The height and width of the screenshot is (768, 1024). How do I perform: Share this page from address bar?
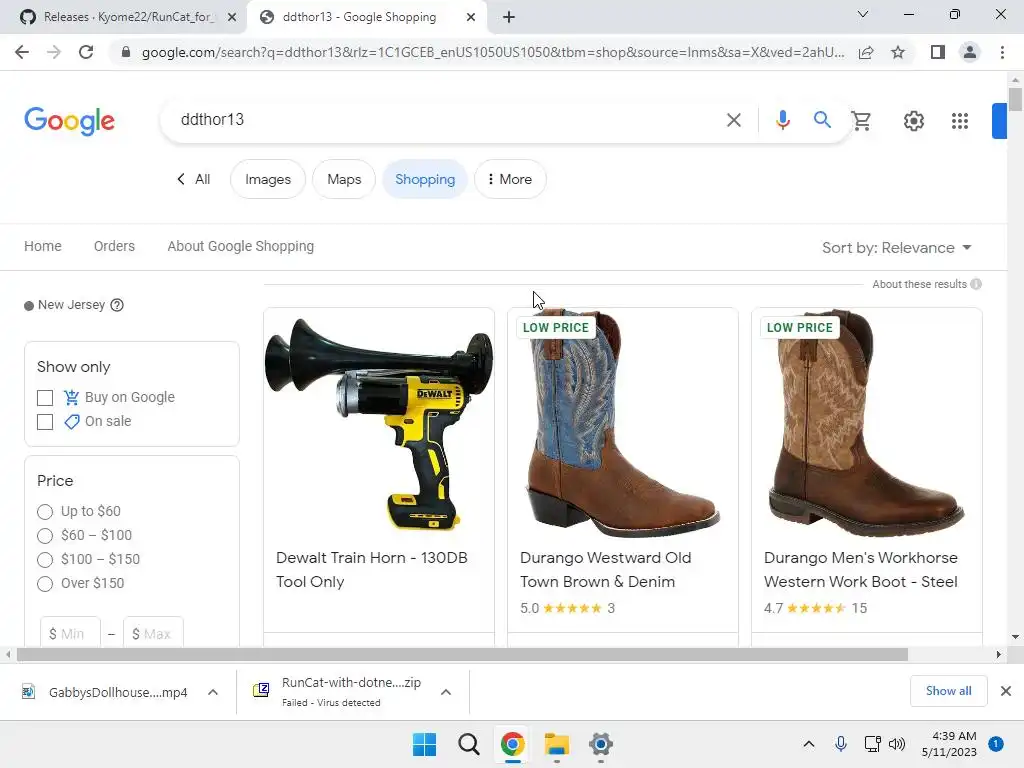click(866, 52)
